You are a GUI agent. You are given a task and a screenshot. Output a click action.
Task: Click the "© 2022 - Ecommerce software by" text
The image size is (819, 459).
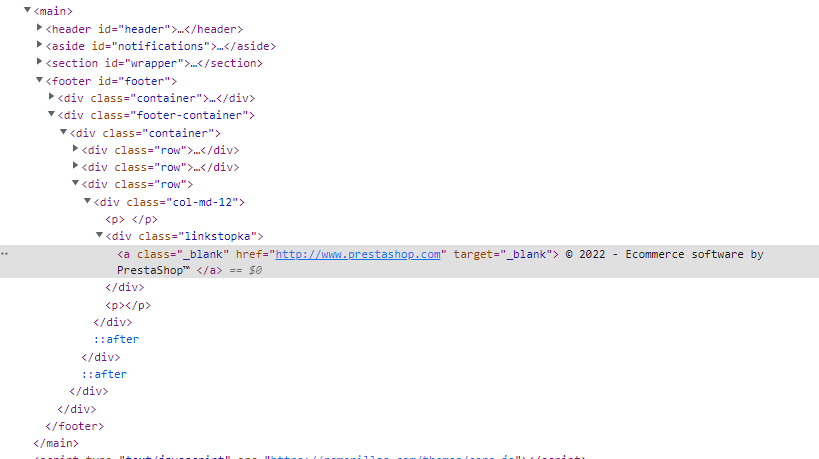click(x=664, y=254)
